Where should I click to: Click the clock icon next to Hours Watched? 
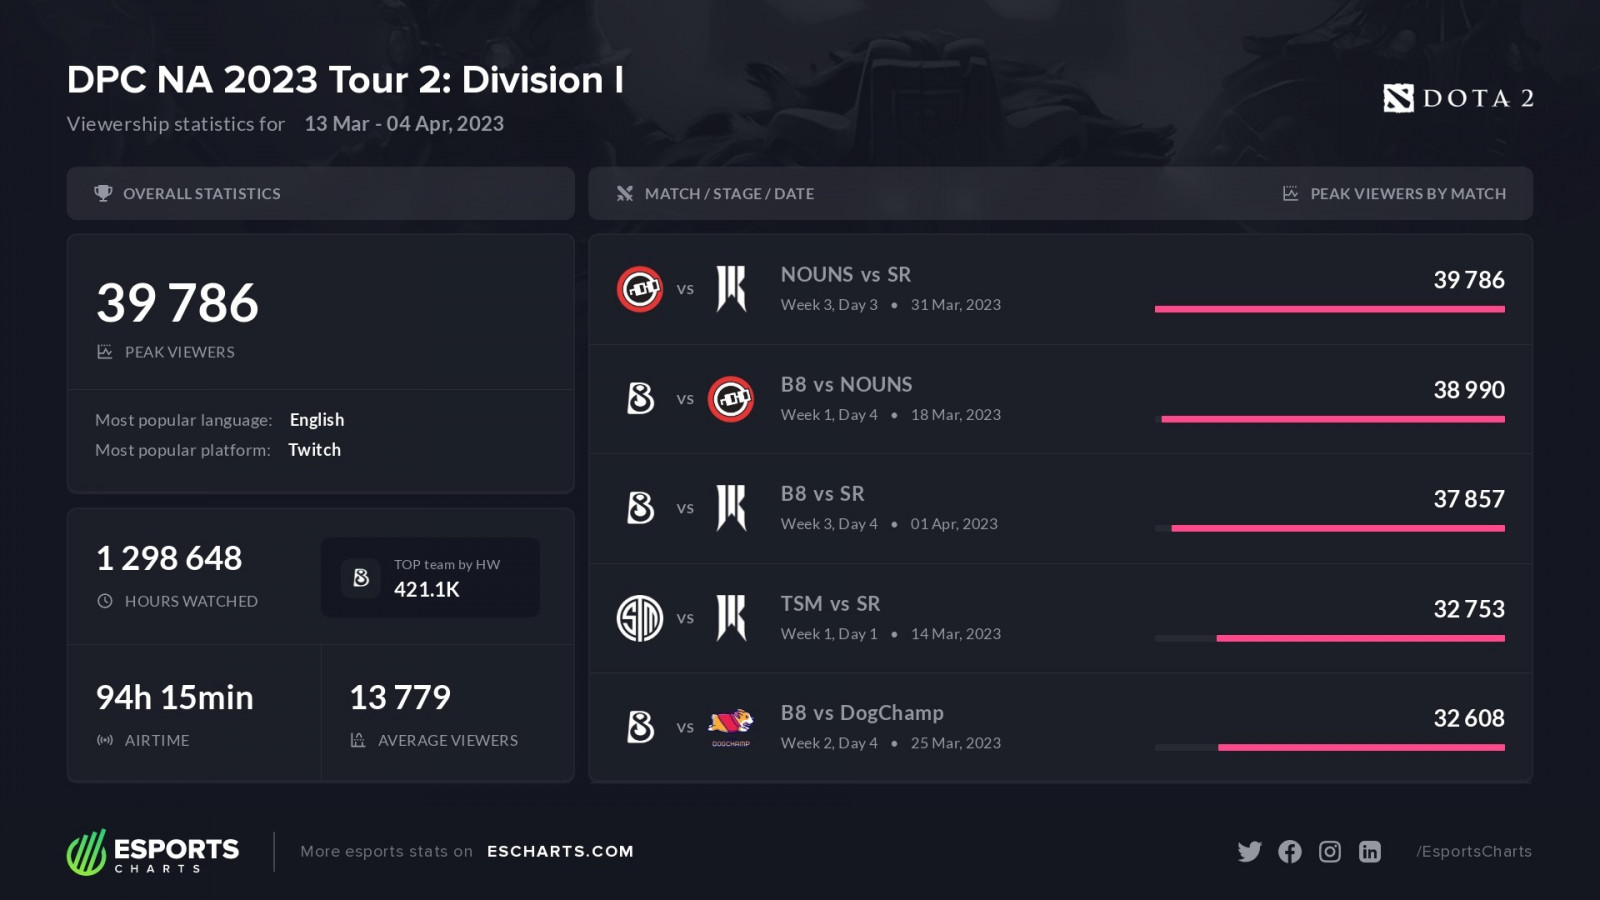105,601
